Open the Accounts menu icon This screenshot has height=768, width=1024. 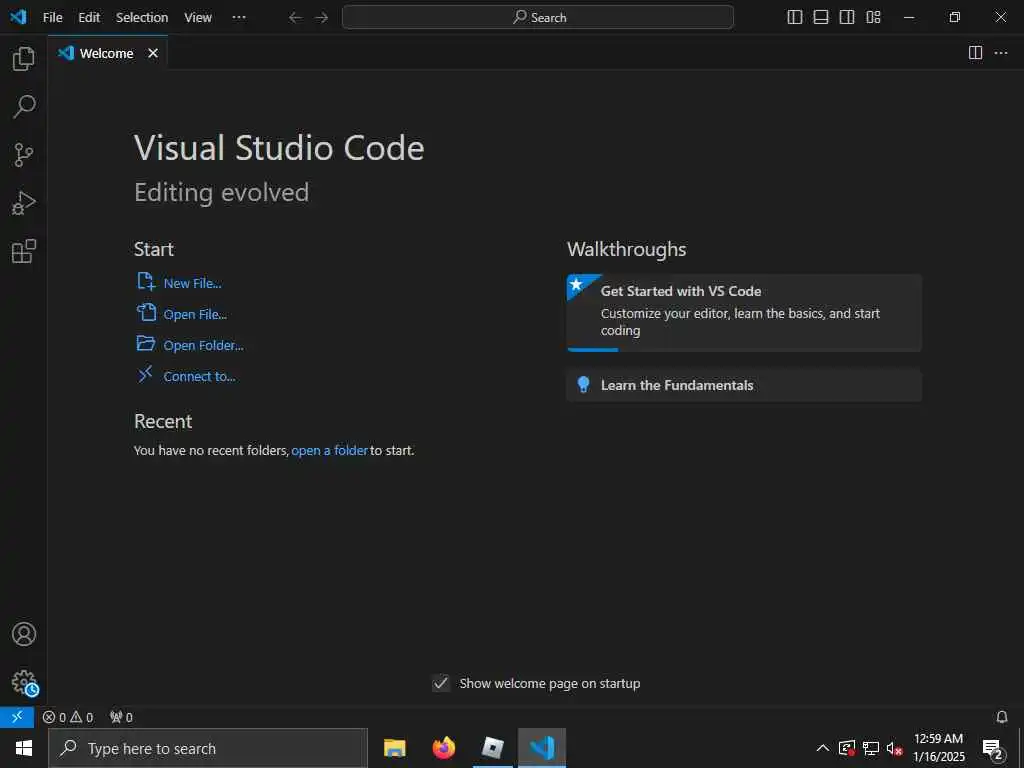[x=24, y=634]
